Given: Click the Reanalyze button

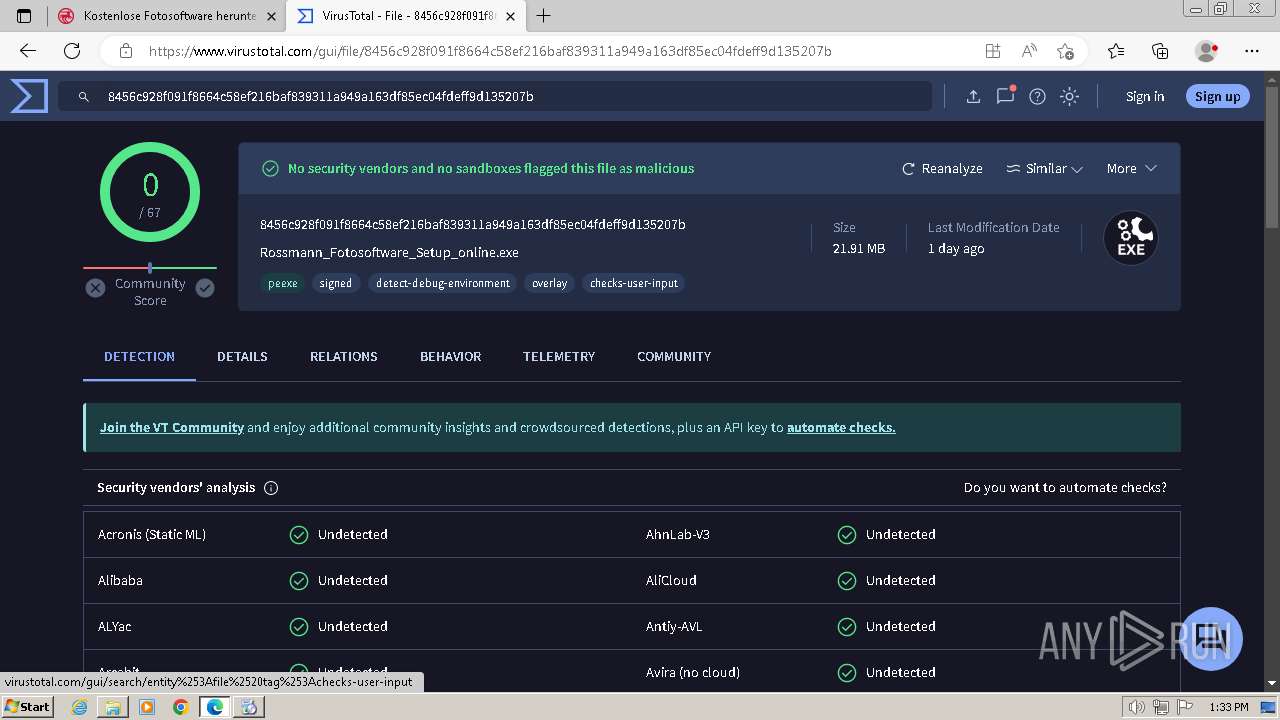Looking at the screenshot, I should (x=942, y=168).
